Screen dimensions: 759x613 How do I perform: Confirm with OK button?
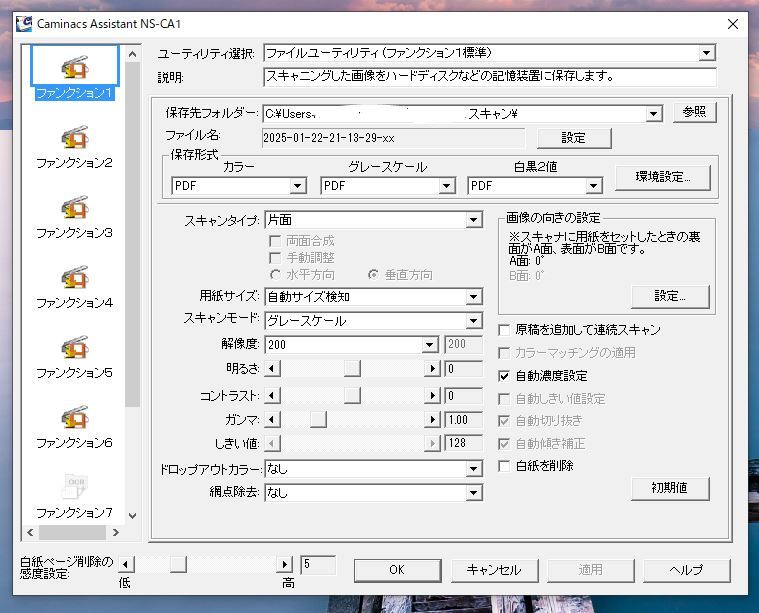point(397,570)
